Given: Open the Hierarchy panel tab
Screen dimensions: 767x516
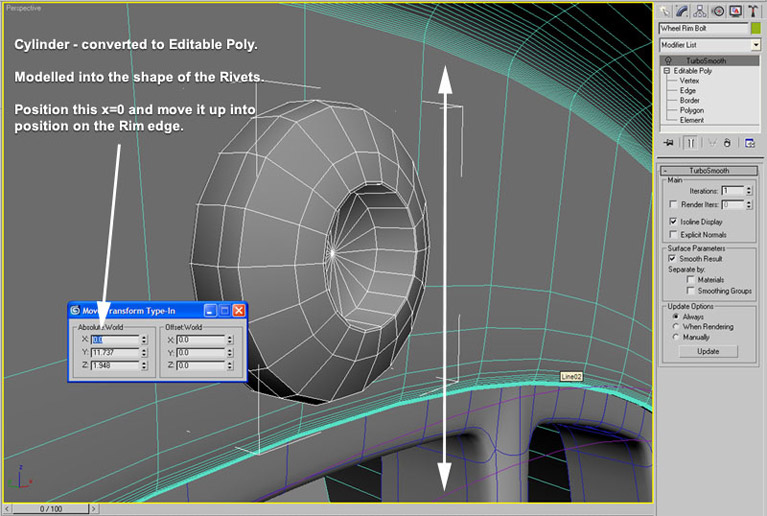Looking at the screenshot, I should tap(699, 11).
